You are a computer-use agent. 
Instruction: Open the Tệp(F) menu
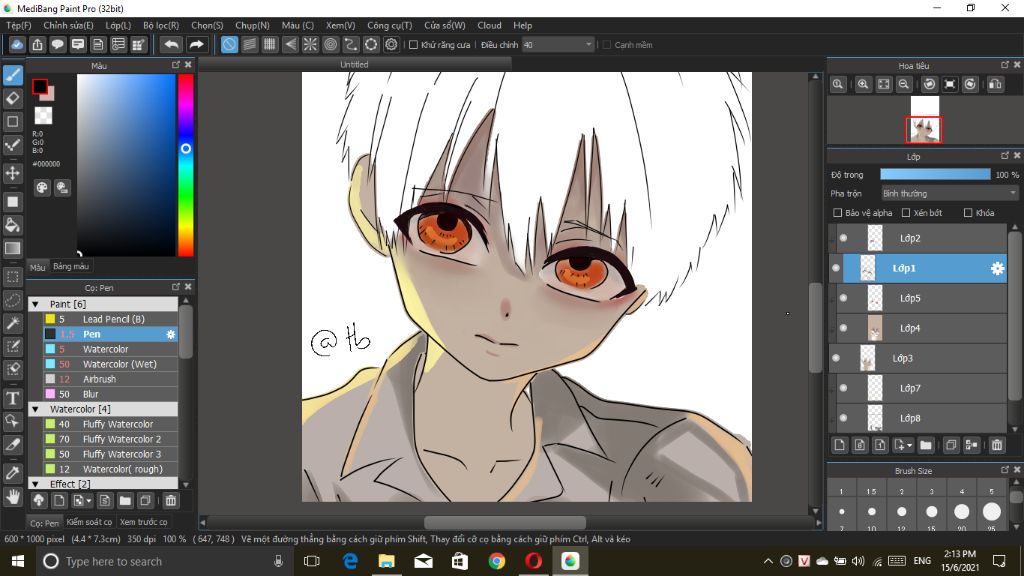(19, 25)
